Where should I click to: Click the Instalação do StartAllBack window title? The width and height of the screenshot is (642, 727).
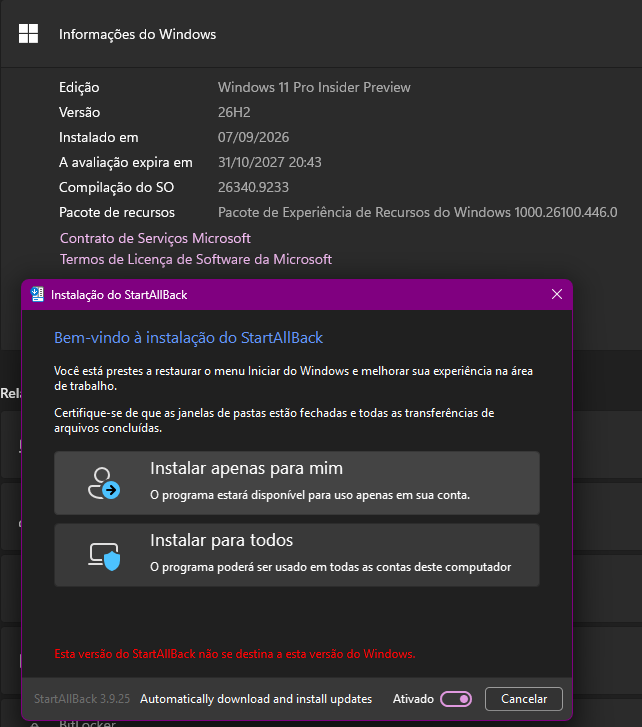click(119, 295)
